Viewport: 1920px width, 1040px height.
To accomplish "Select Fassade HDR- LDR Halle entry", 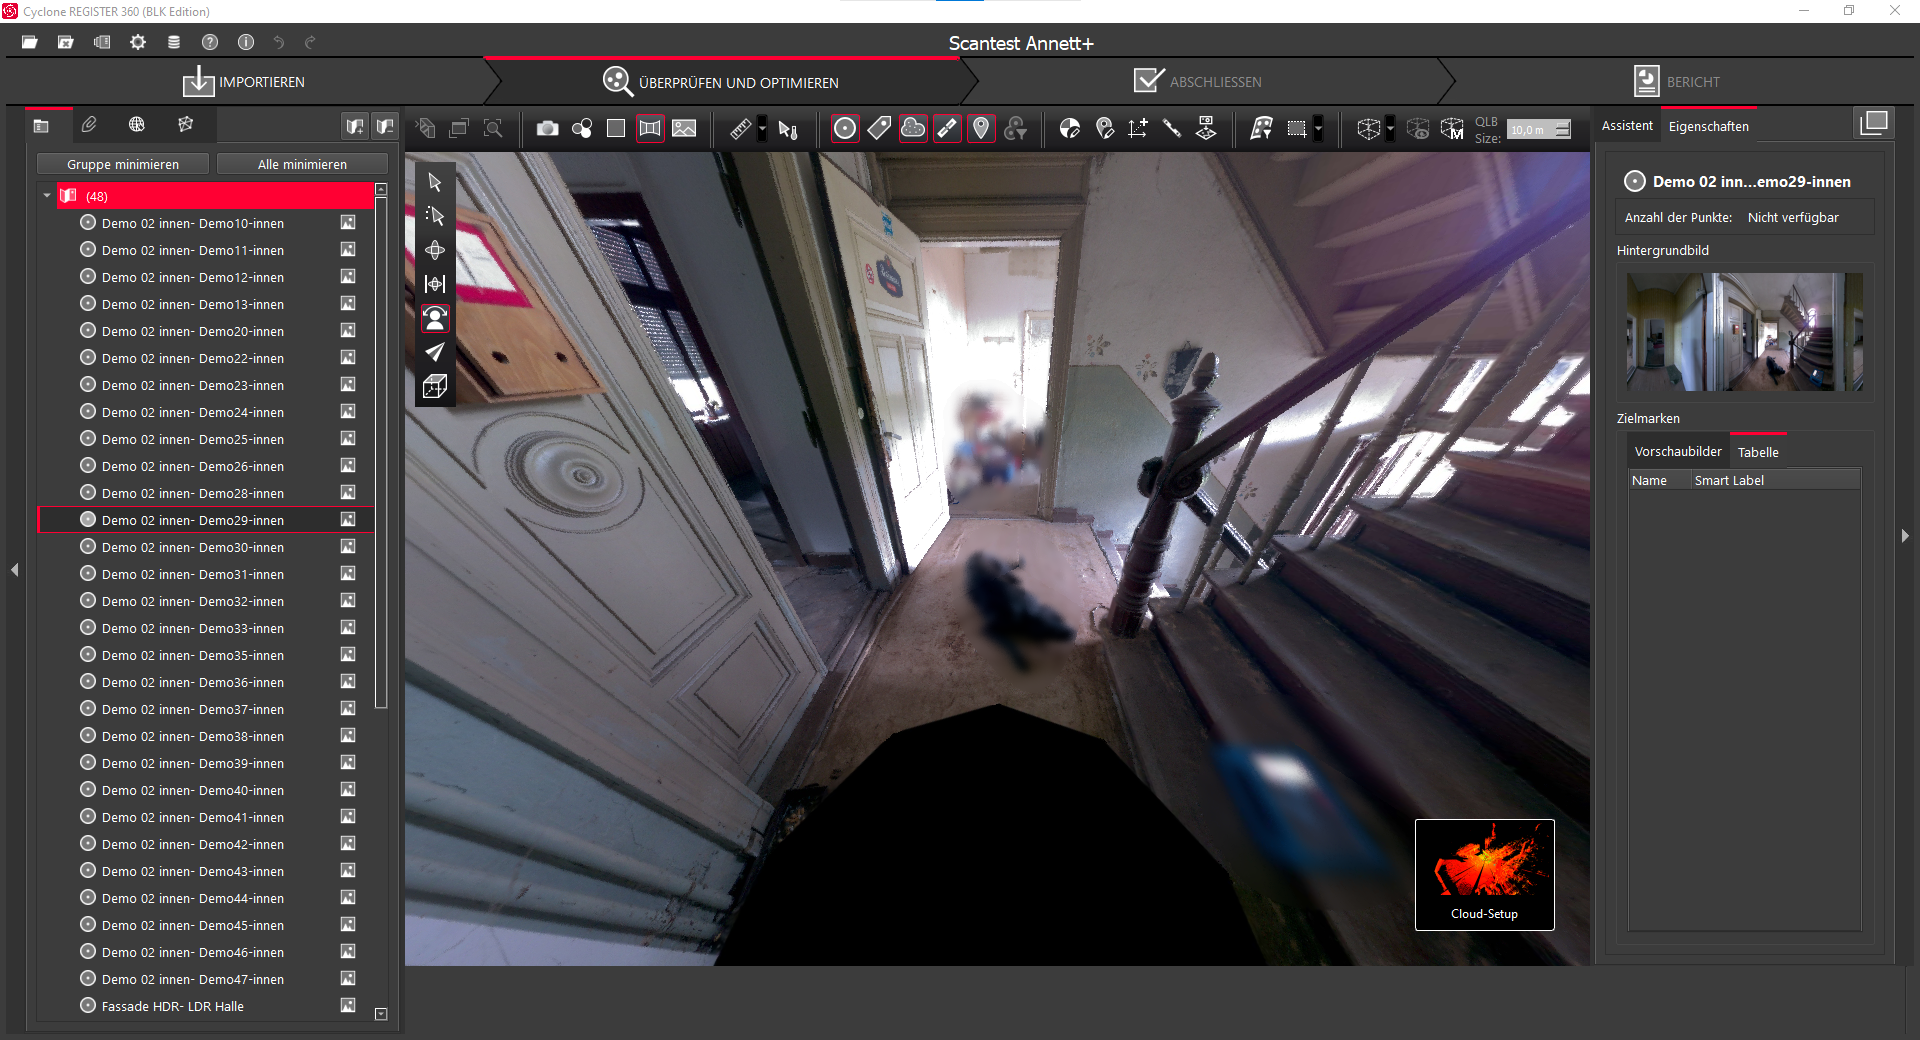I will 172,1007.
